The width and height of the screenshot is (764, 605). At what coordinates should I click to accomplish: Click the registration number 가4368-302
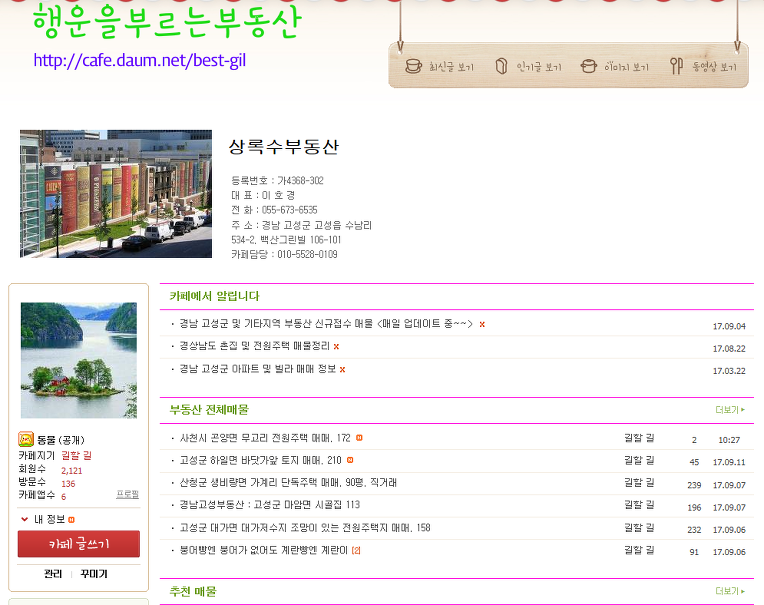(x=300, y=181)
